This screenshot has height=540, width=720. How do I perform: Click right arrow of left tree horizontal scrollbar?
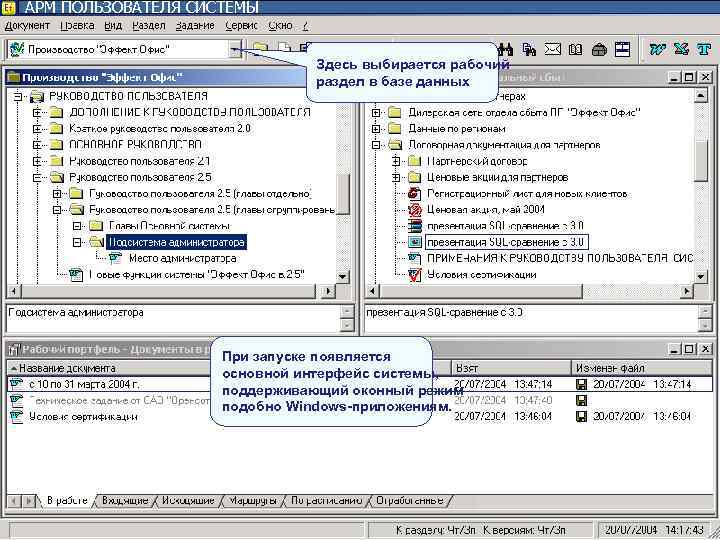327,291
